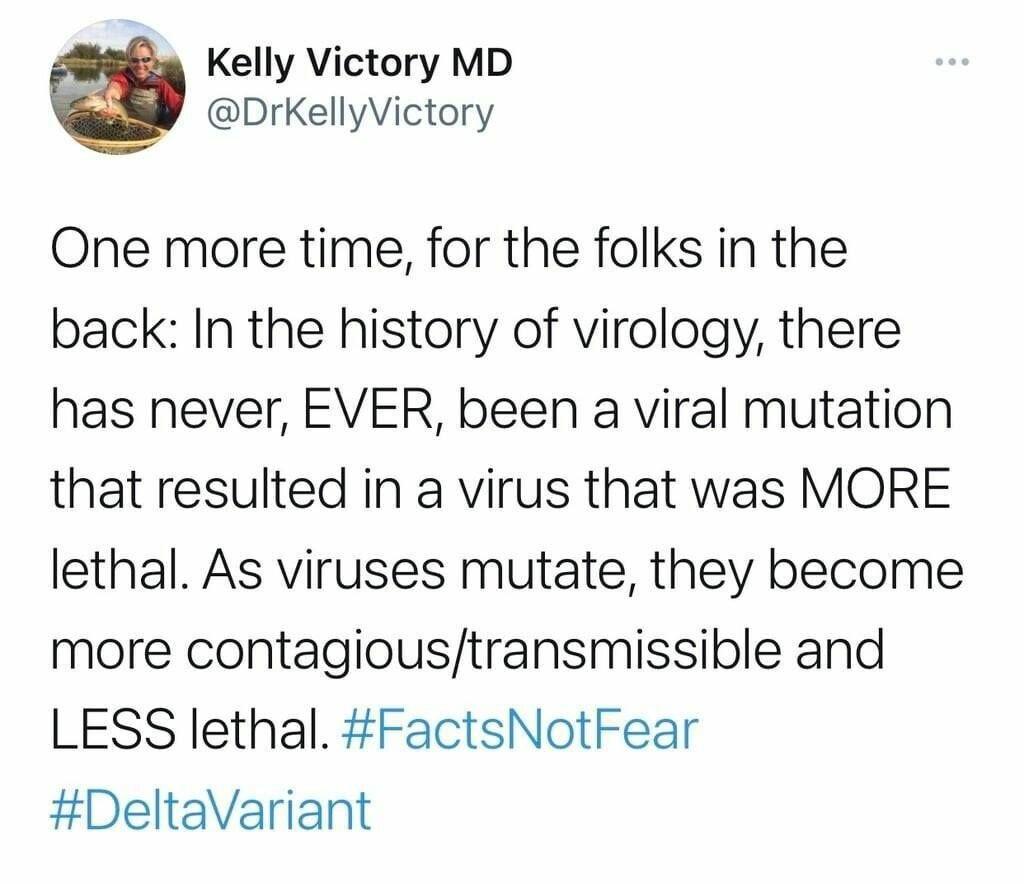Click the word history in tweet
This screenshot has width=1024, height=884.
click(x=417, y=332)
